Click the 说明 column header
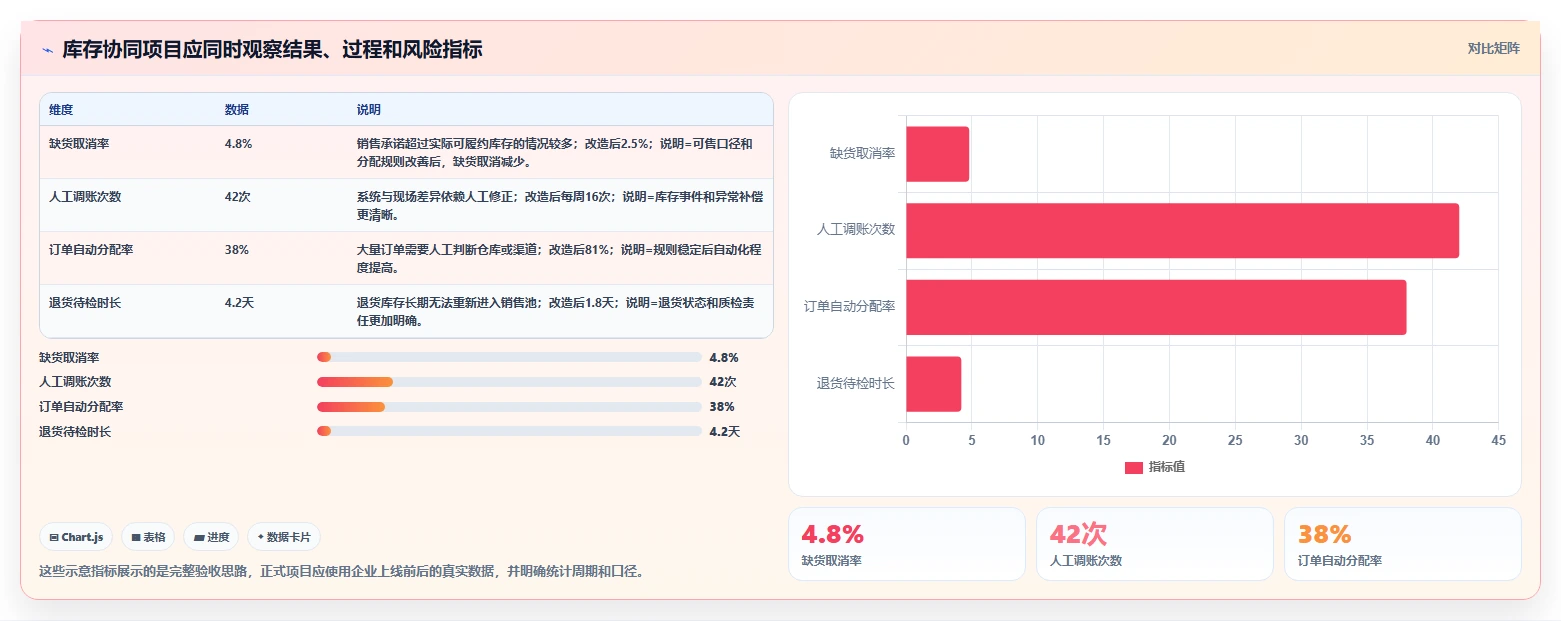The height and width of the screenshot is (621, 1561). 369,110
